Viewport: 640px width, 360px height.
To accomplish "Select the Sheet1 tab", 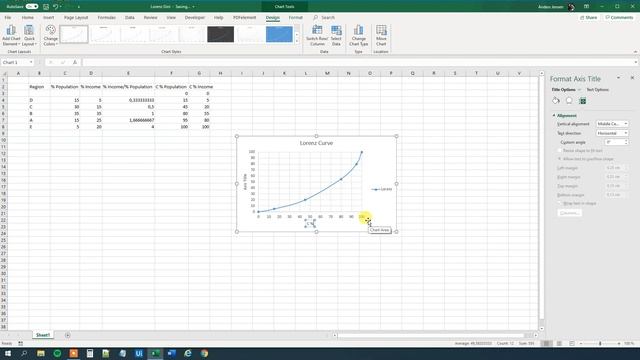I will pyautogui.click(x=43, y=335).
